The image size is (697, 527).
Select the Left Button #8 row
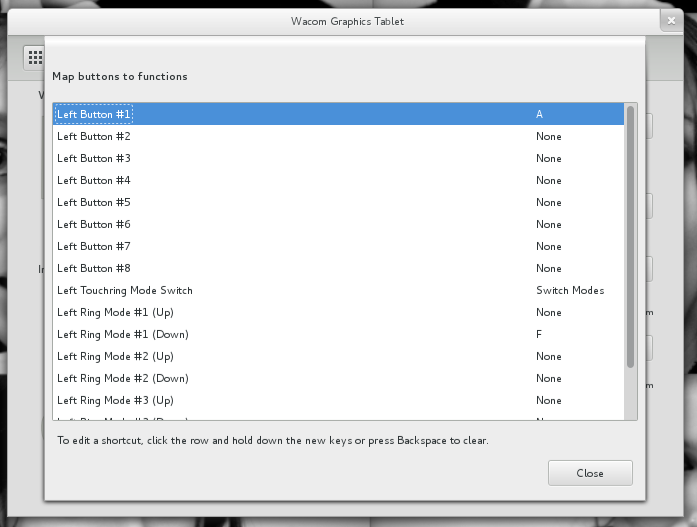[x=338, y=268]
